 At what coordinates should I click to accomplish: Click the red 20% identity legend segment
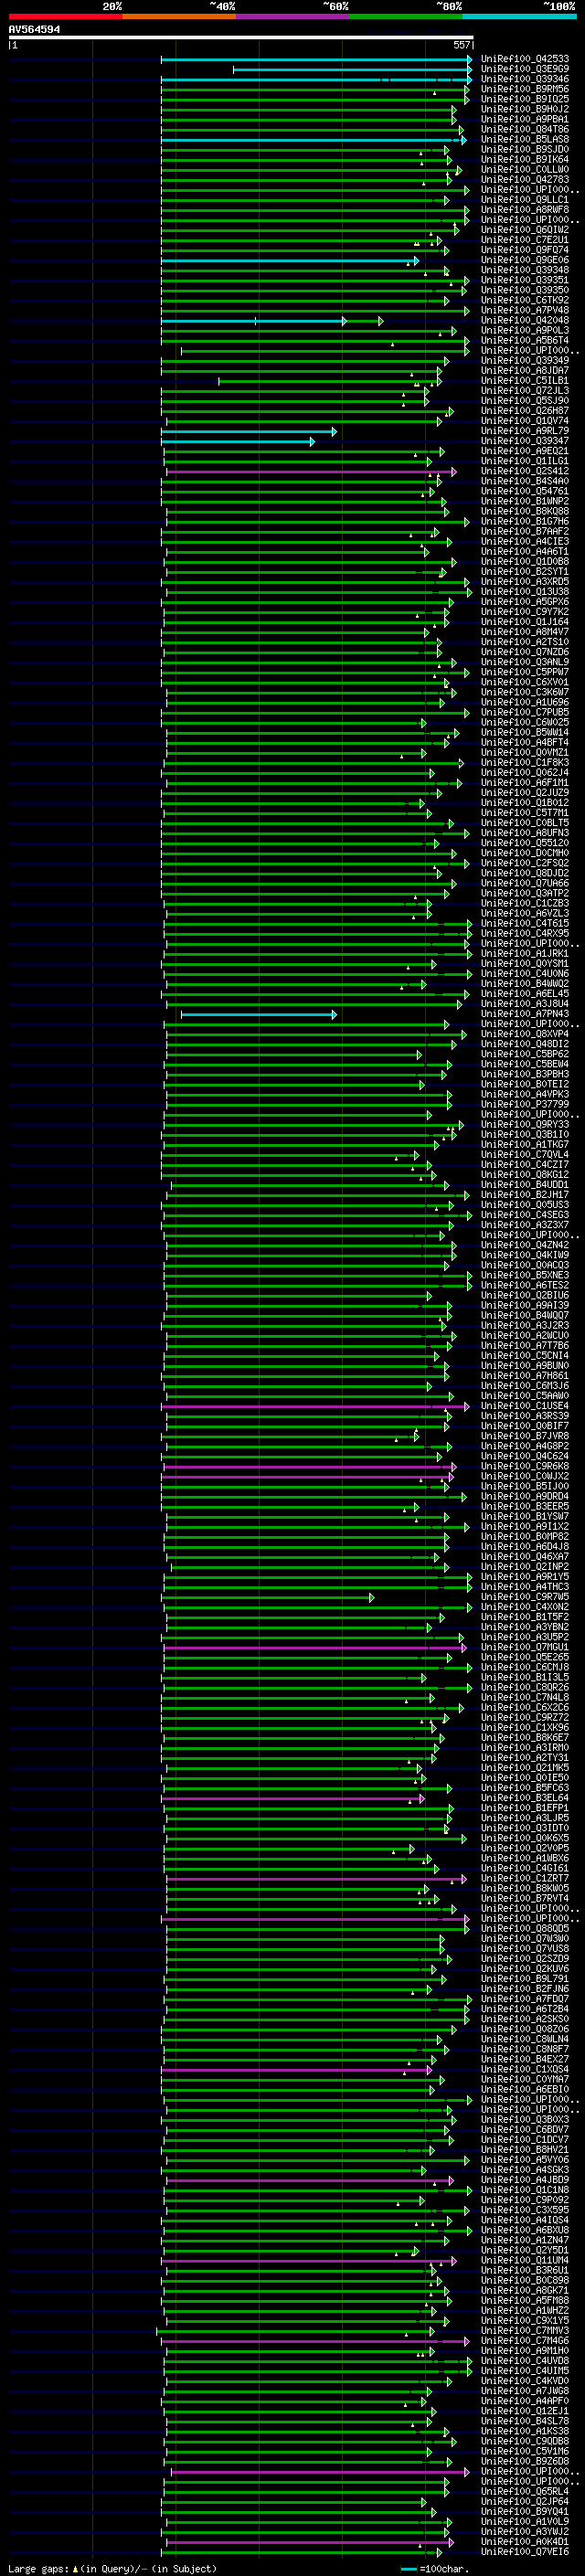pos(65,16)
